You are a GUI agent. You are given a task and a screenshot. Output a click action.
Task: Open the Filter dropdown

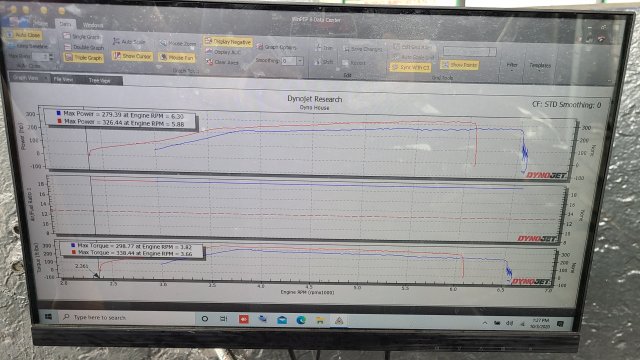pyautogui.click(x=512, y=65)
